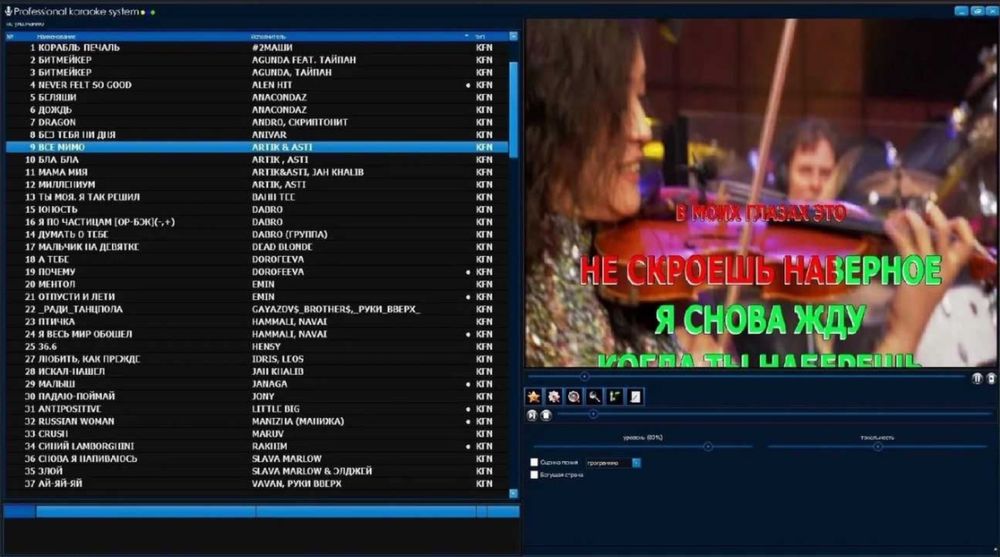Adjust the уровень (80%) volume slider handle
The height and width of the screenshot is (557, 1000).
[708, 447]
